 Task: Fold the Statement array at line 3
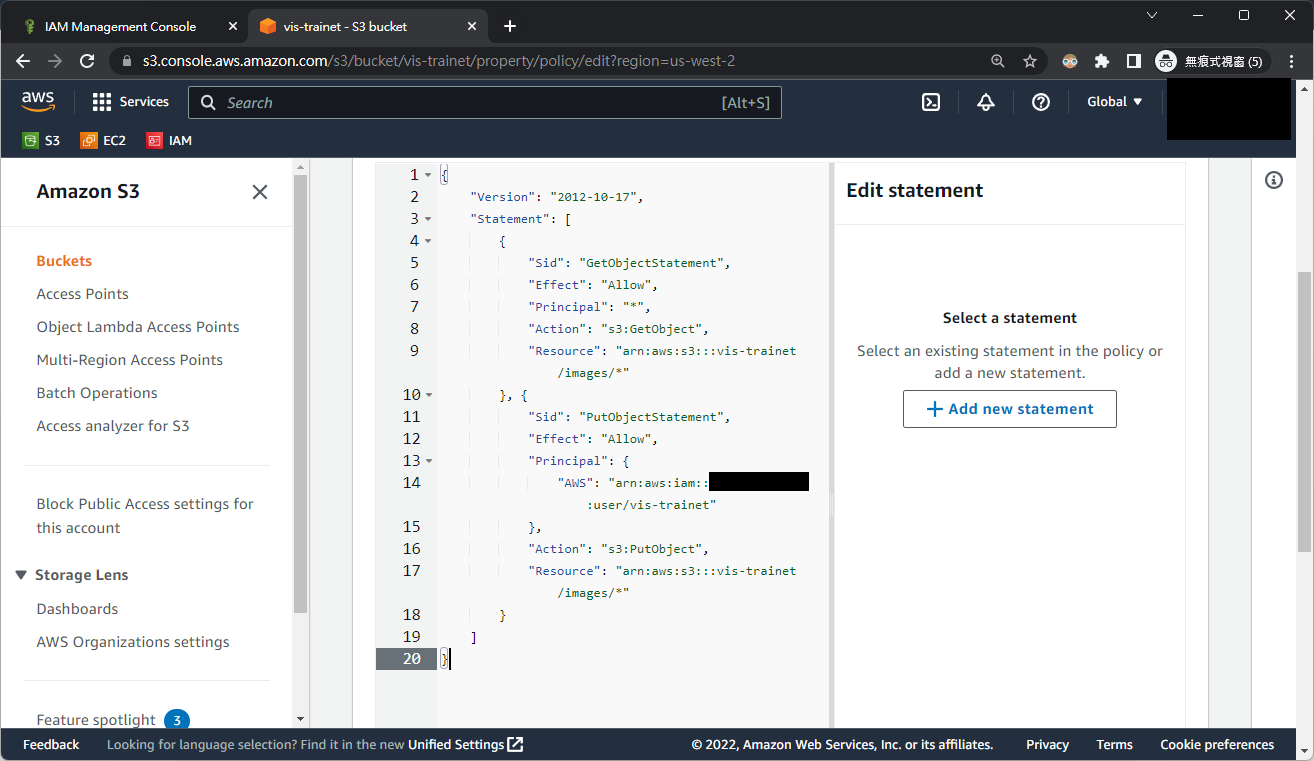pyautogui.click(x=428, y=219)
